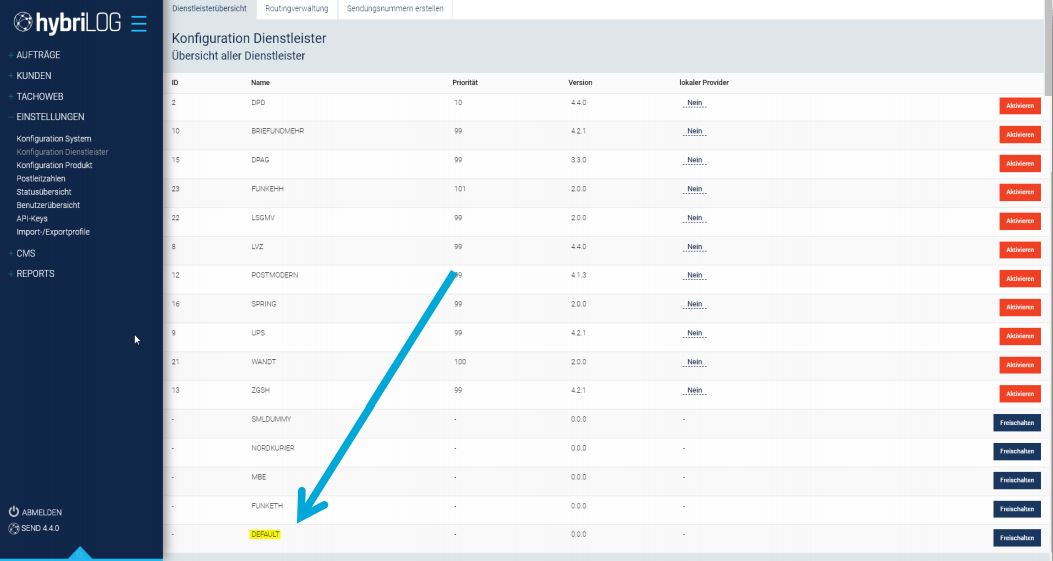
Task: Activate the LSGMV provider
Action: (x=1019, y=221)
